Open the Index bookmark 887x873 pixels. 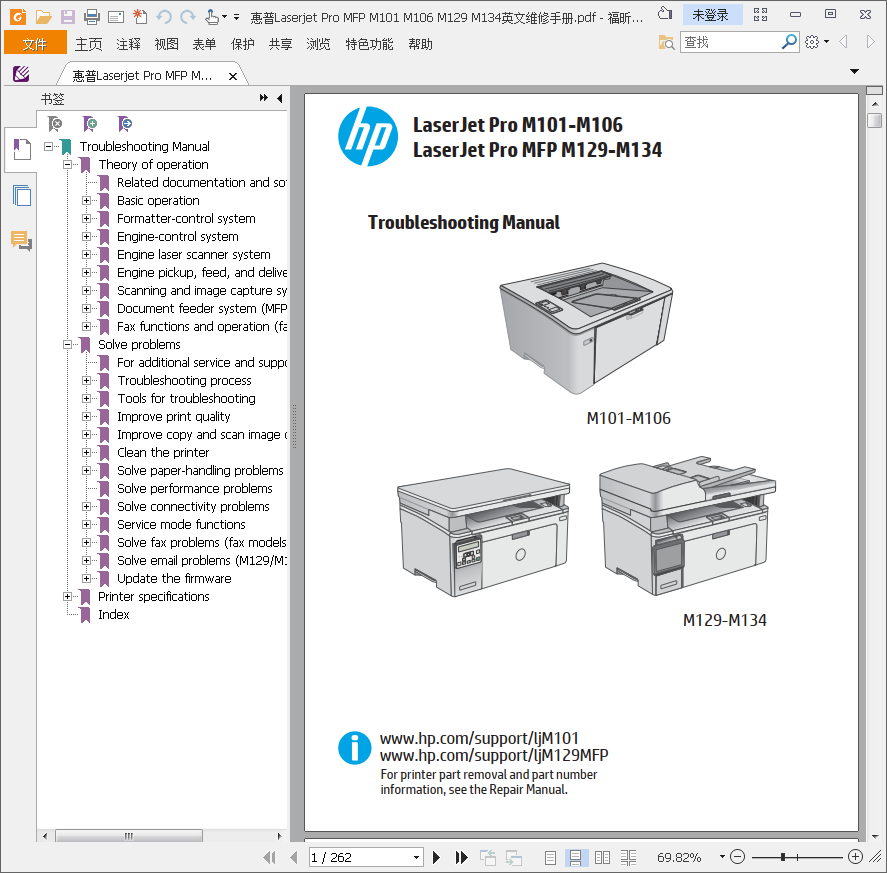click(x=114, y=614)
